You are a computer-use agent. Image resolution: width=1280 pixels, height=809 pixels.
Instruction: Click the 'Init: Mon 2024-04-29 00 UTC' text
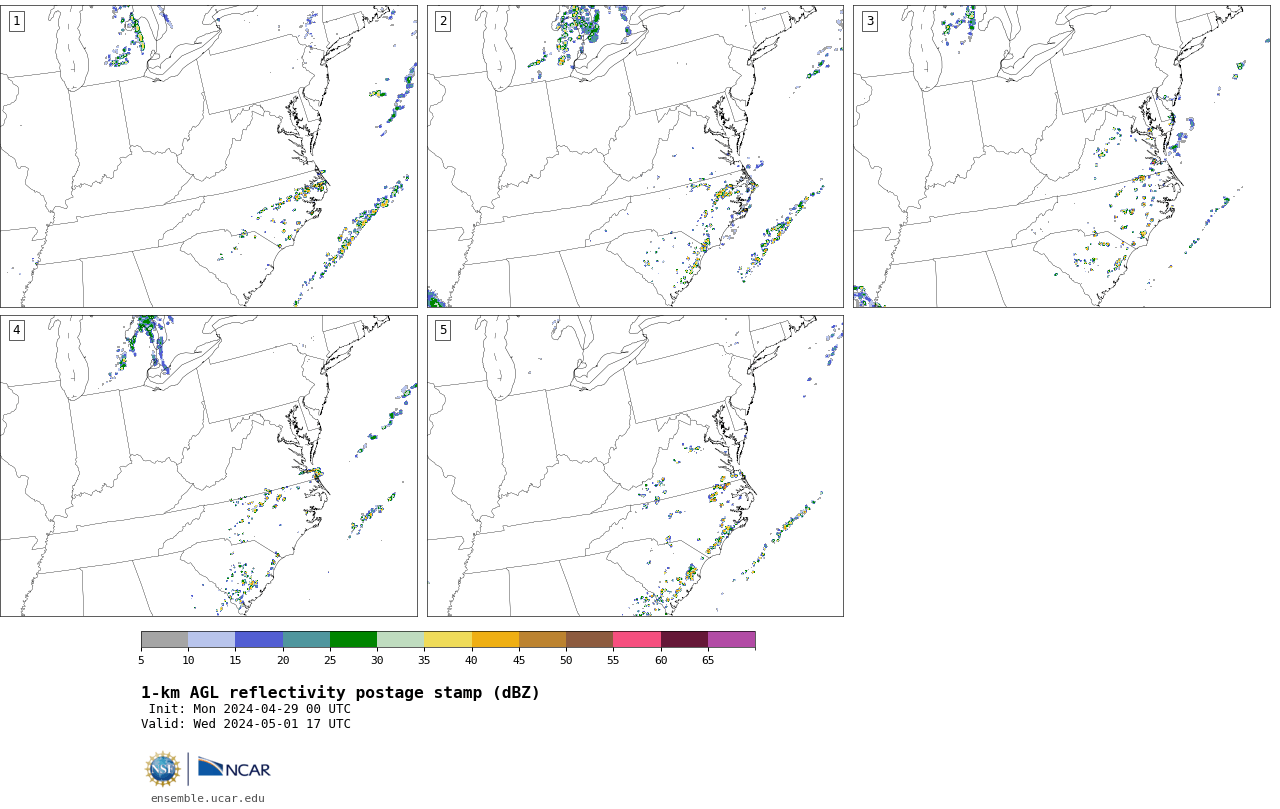[250, 709]
